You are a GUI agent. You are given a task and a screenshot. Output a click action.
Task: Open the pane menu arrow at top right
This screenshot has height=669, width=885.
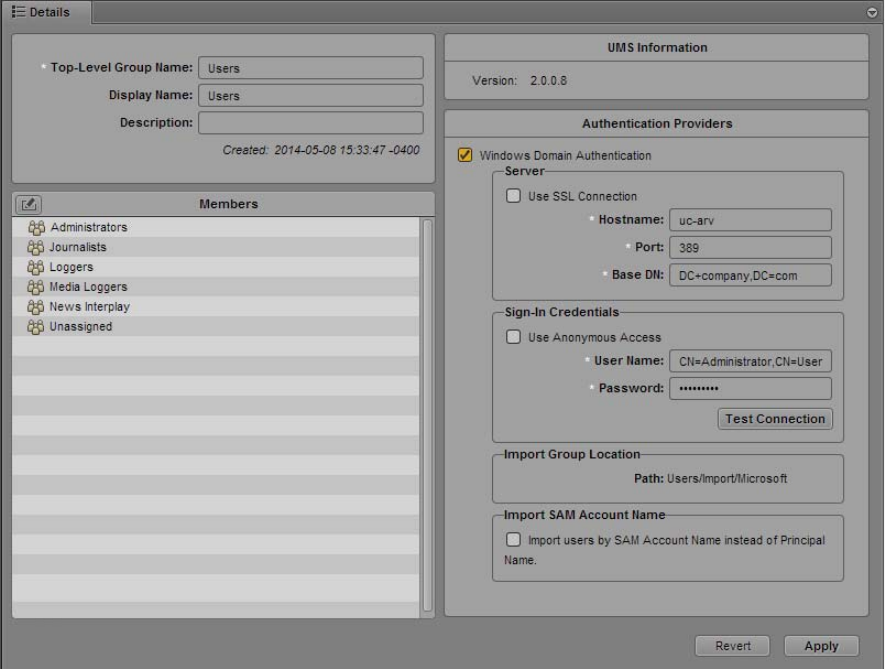tap(871, 12)
